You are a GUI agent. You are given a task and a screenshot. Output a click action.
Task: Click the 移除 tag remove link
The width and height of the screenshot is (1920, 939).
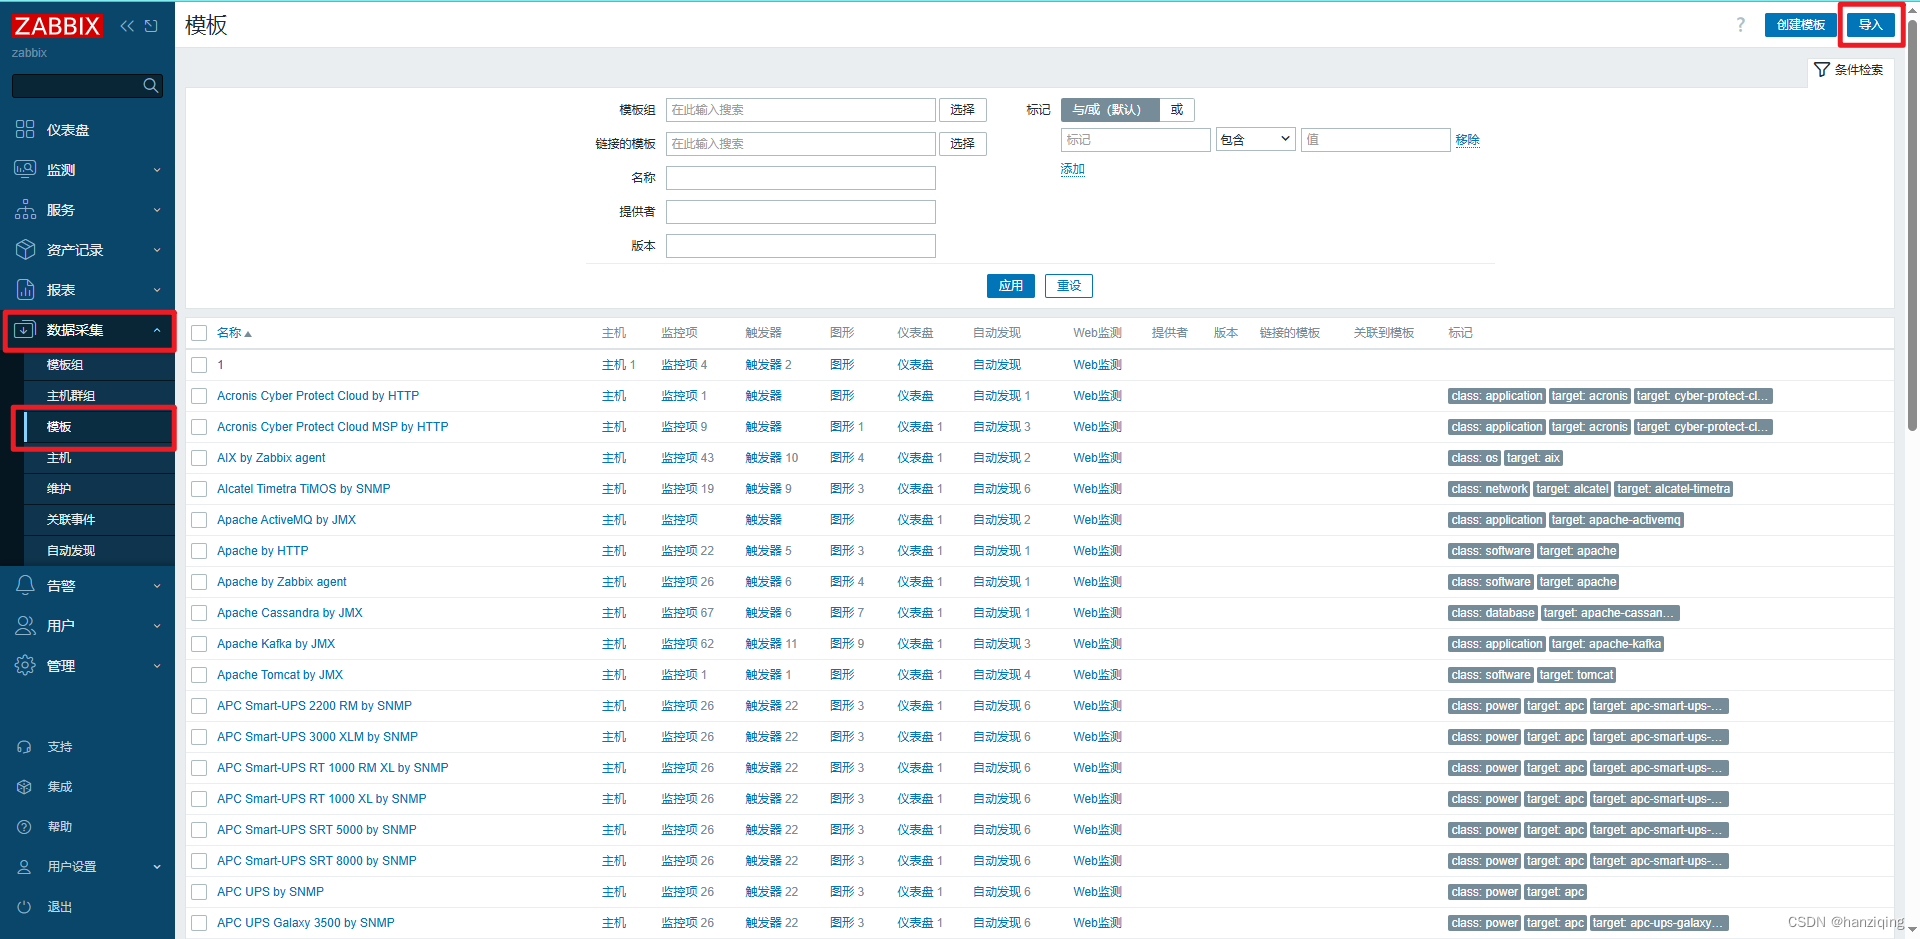(1468, 140)
